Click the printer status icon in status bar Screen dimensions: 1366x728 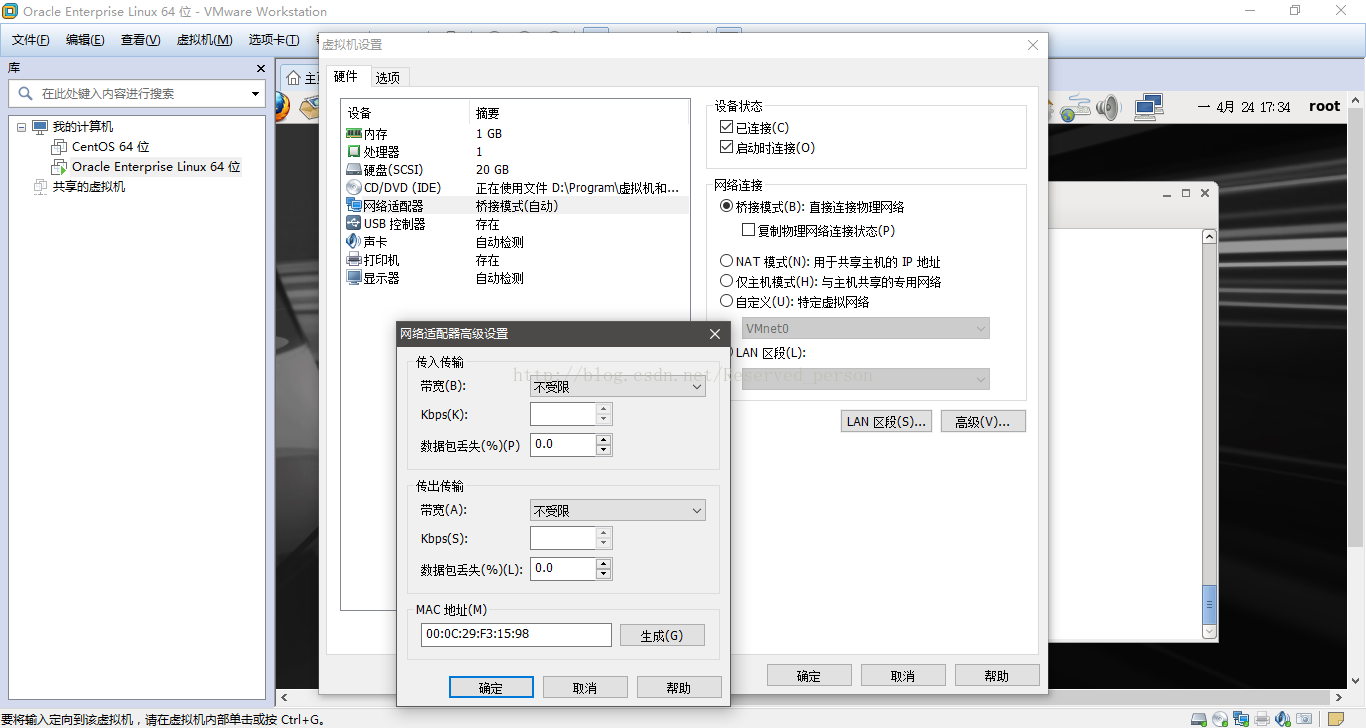click(1262, 719)
